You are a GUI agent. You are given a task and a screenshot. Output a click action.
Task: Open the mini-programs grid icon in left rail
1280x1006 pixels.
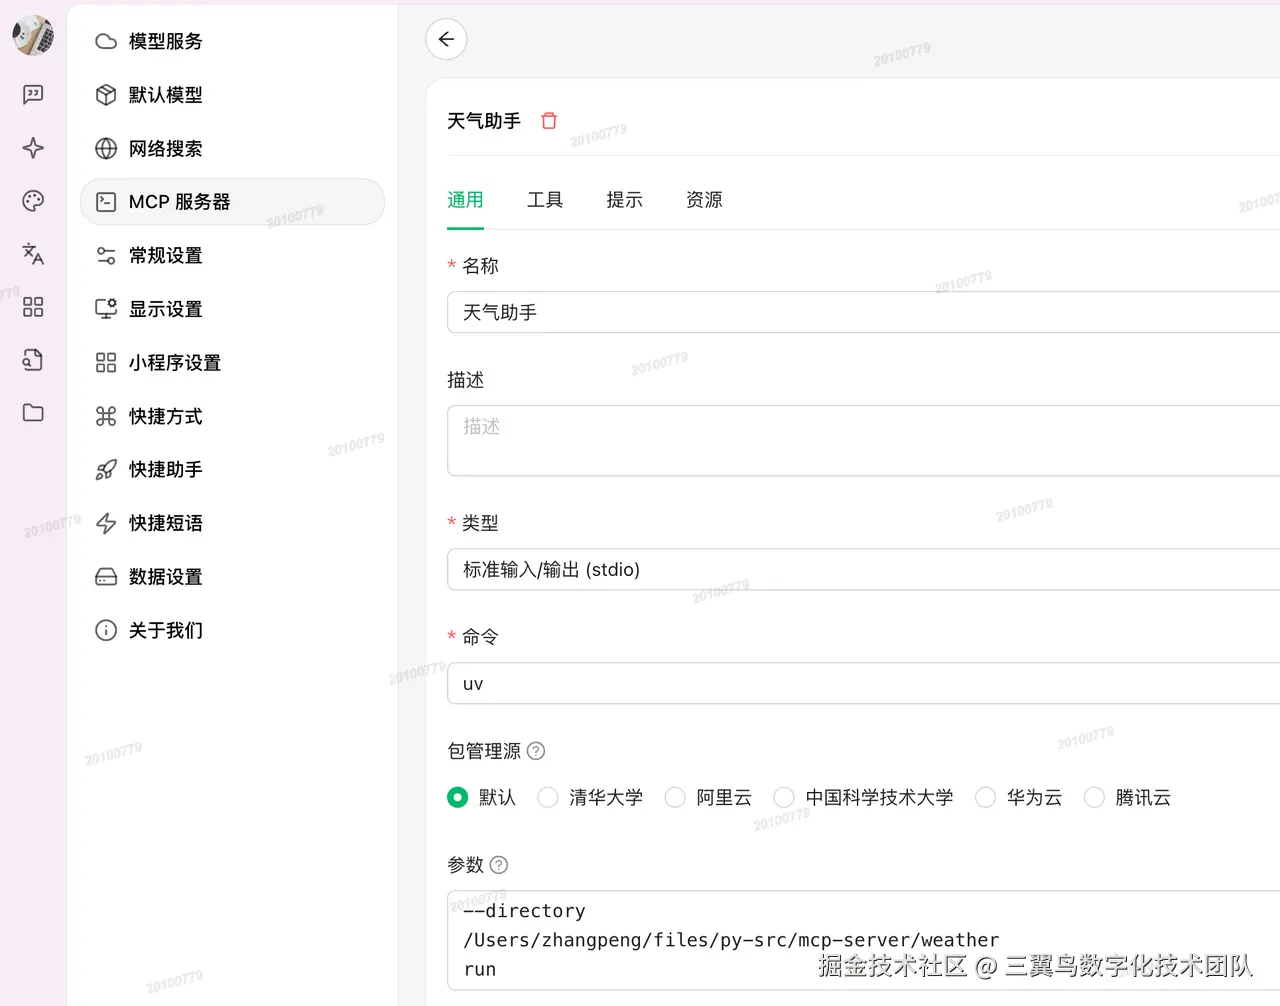pyautogui.click(x=33, y=307)
